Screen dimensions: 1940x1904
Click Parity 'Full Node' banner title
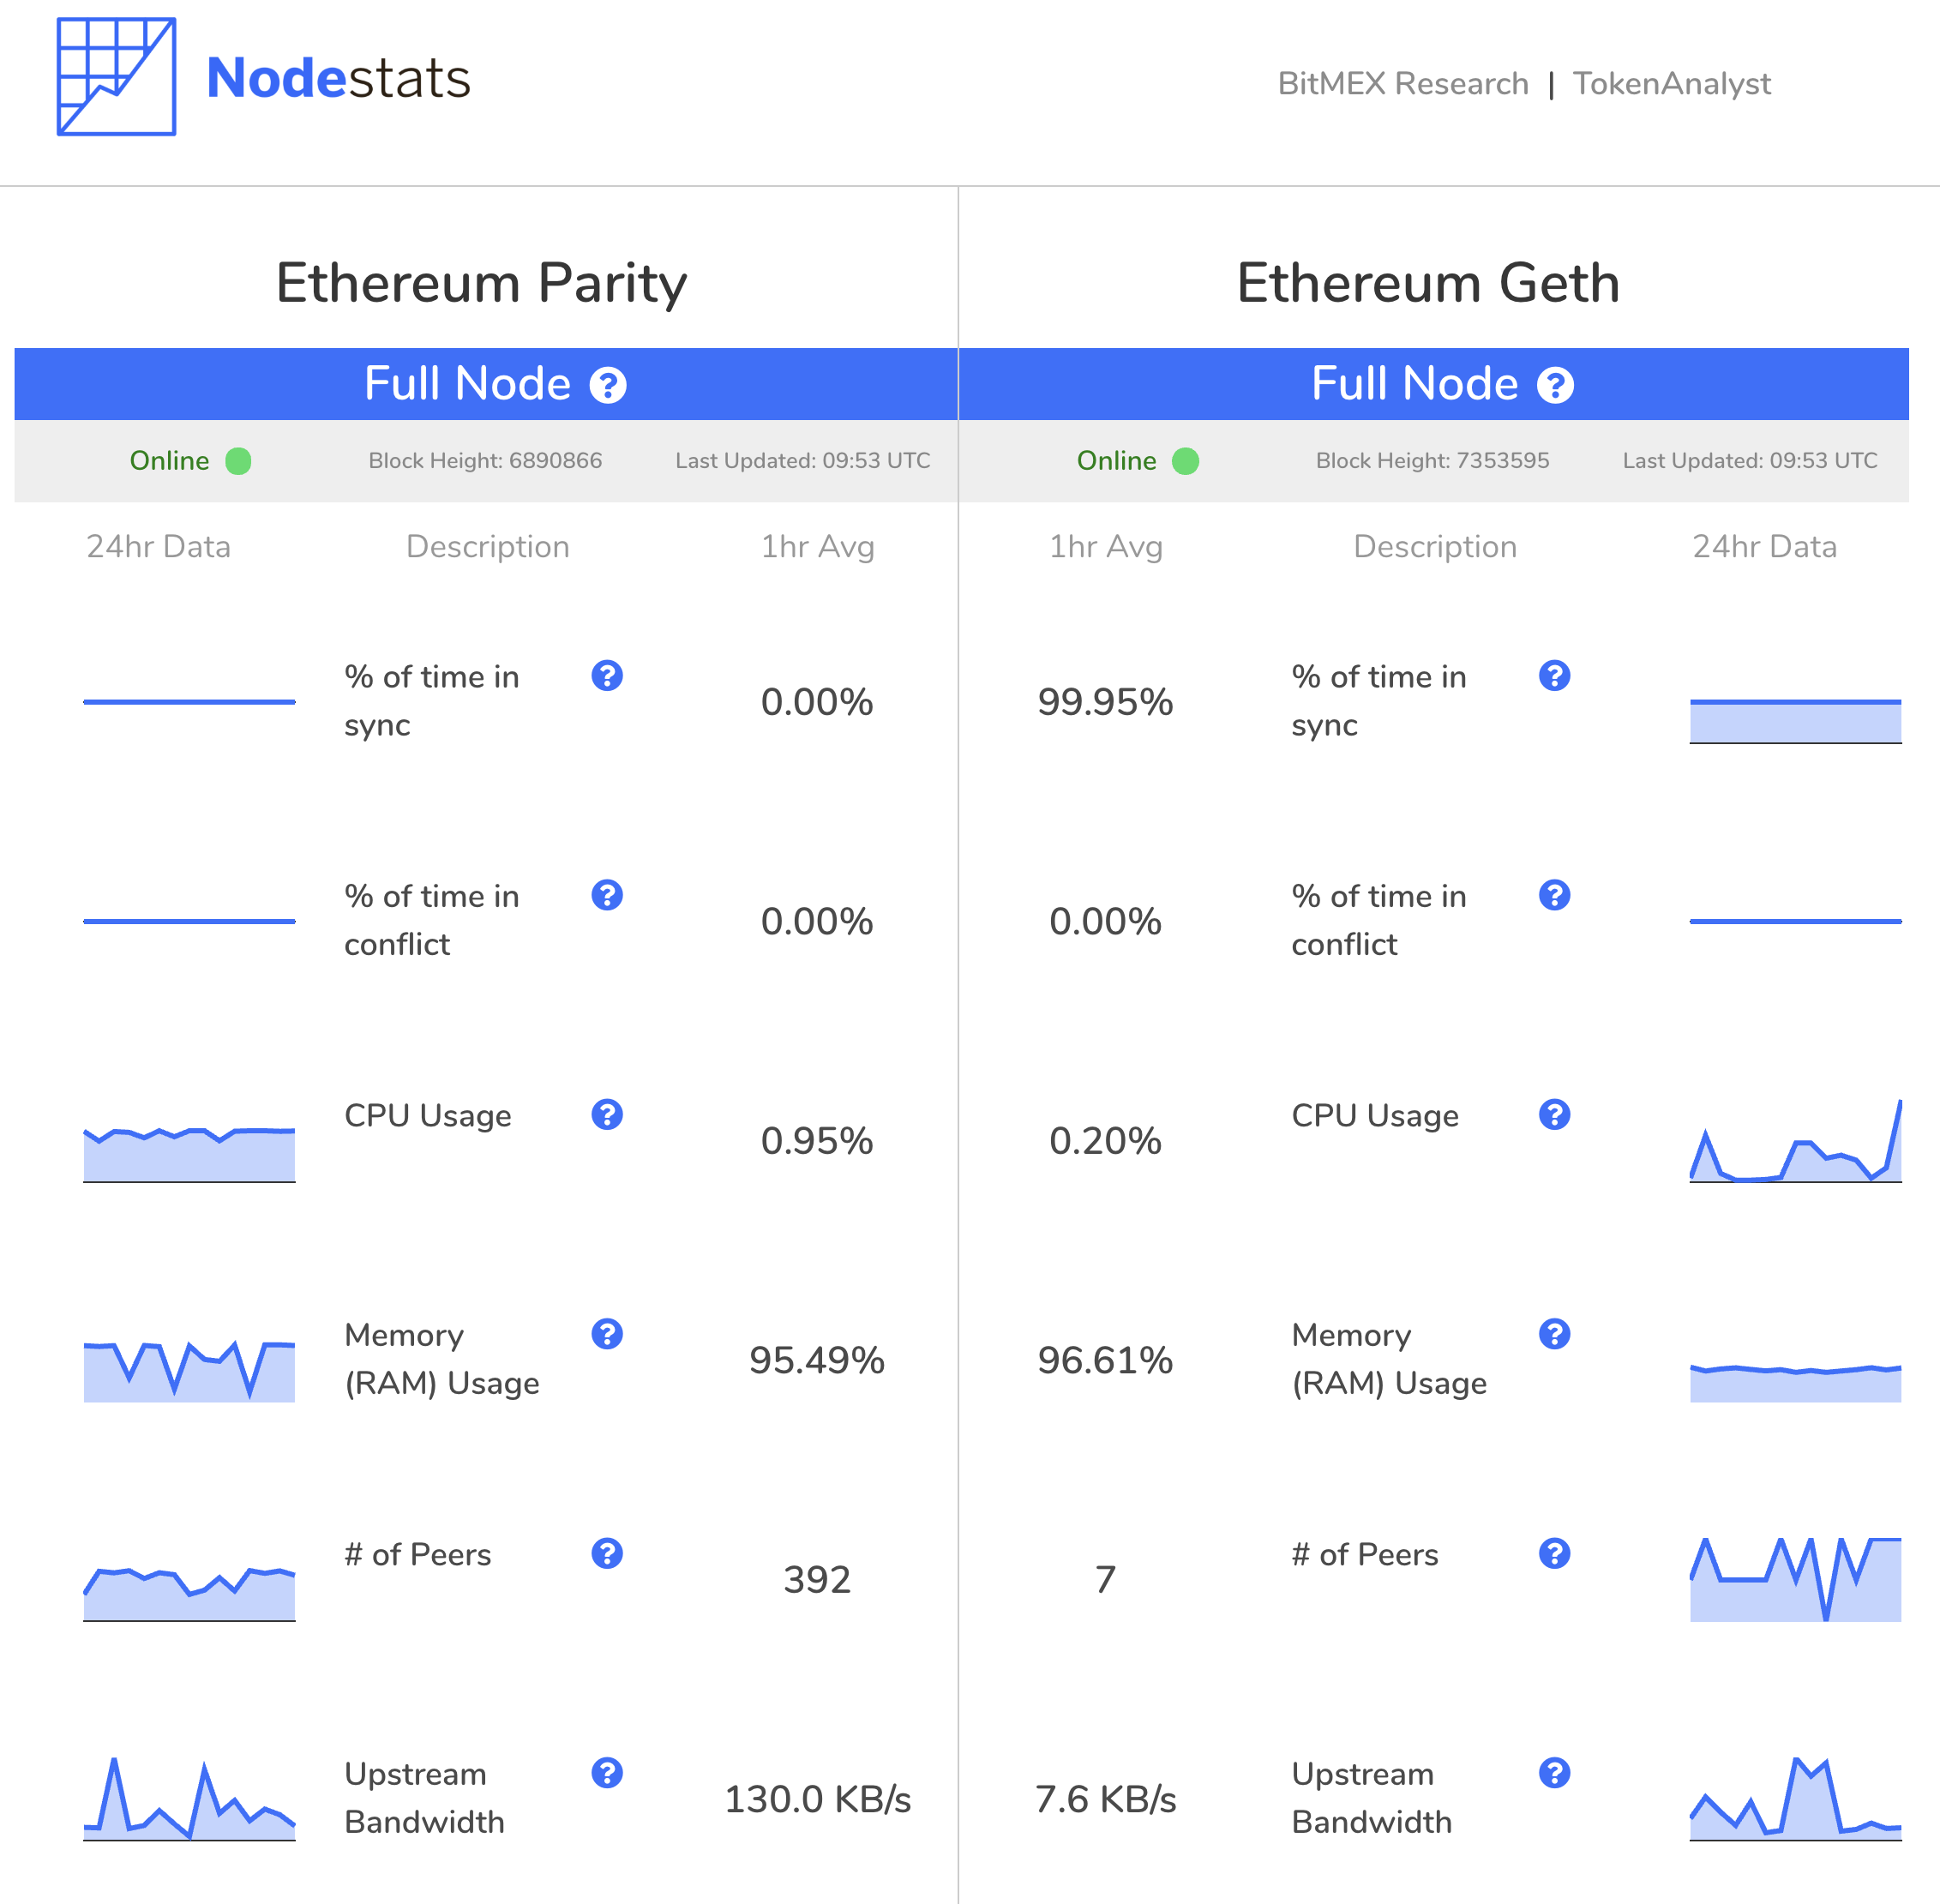[x=467, y=384]
